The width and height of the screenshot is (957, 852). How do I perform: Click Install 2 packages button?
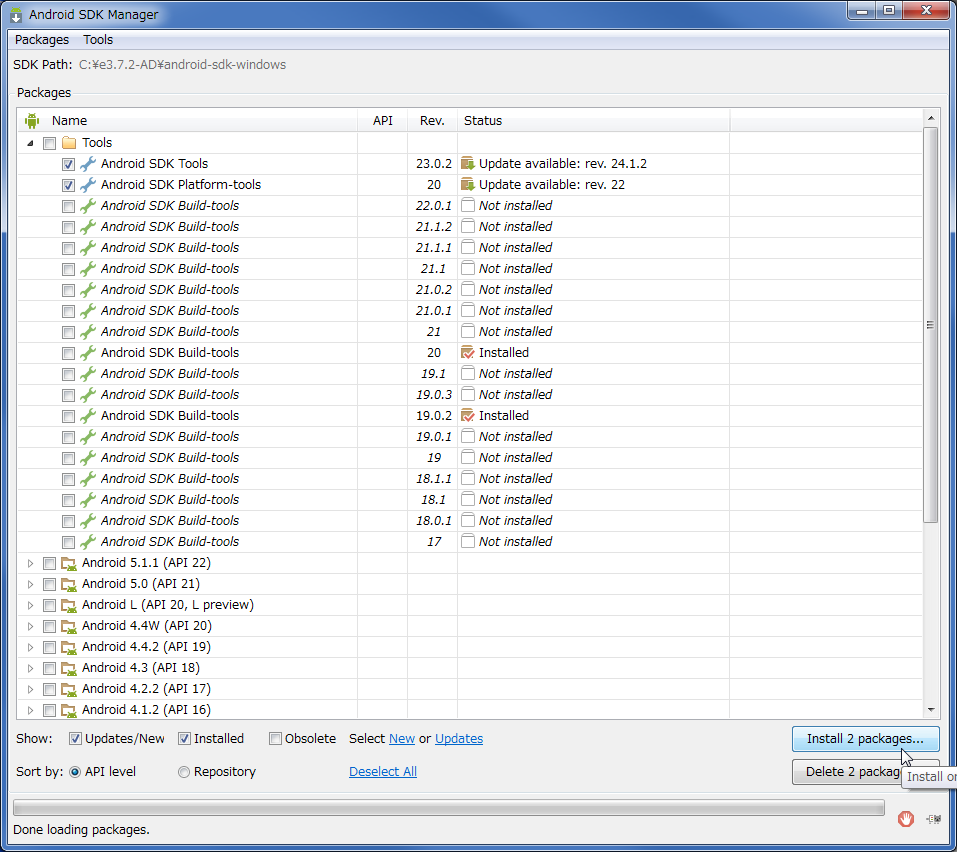(865, 738)
